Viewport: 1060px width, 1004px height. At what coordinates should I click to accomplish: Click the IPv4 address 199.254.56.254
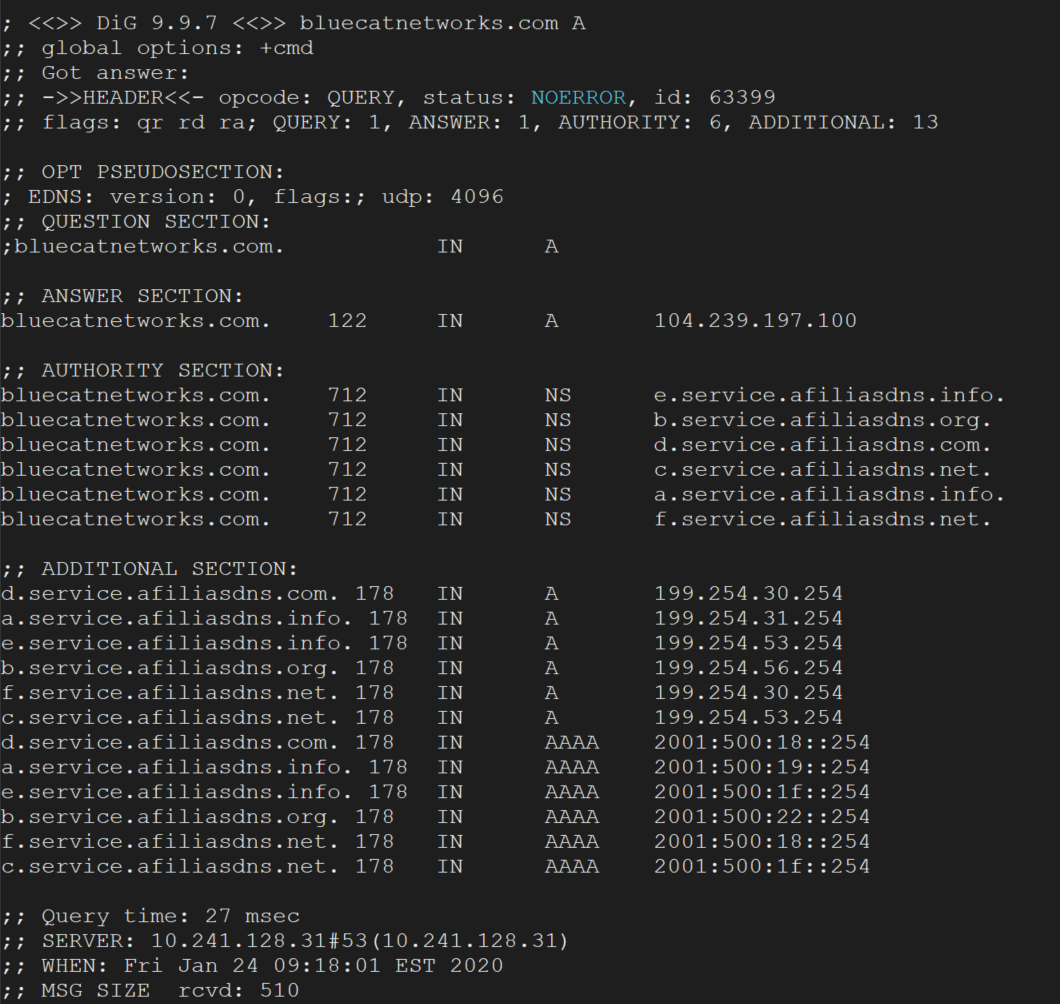(x=748, y=668)
